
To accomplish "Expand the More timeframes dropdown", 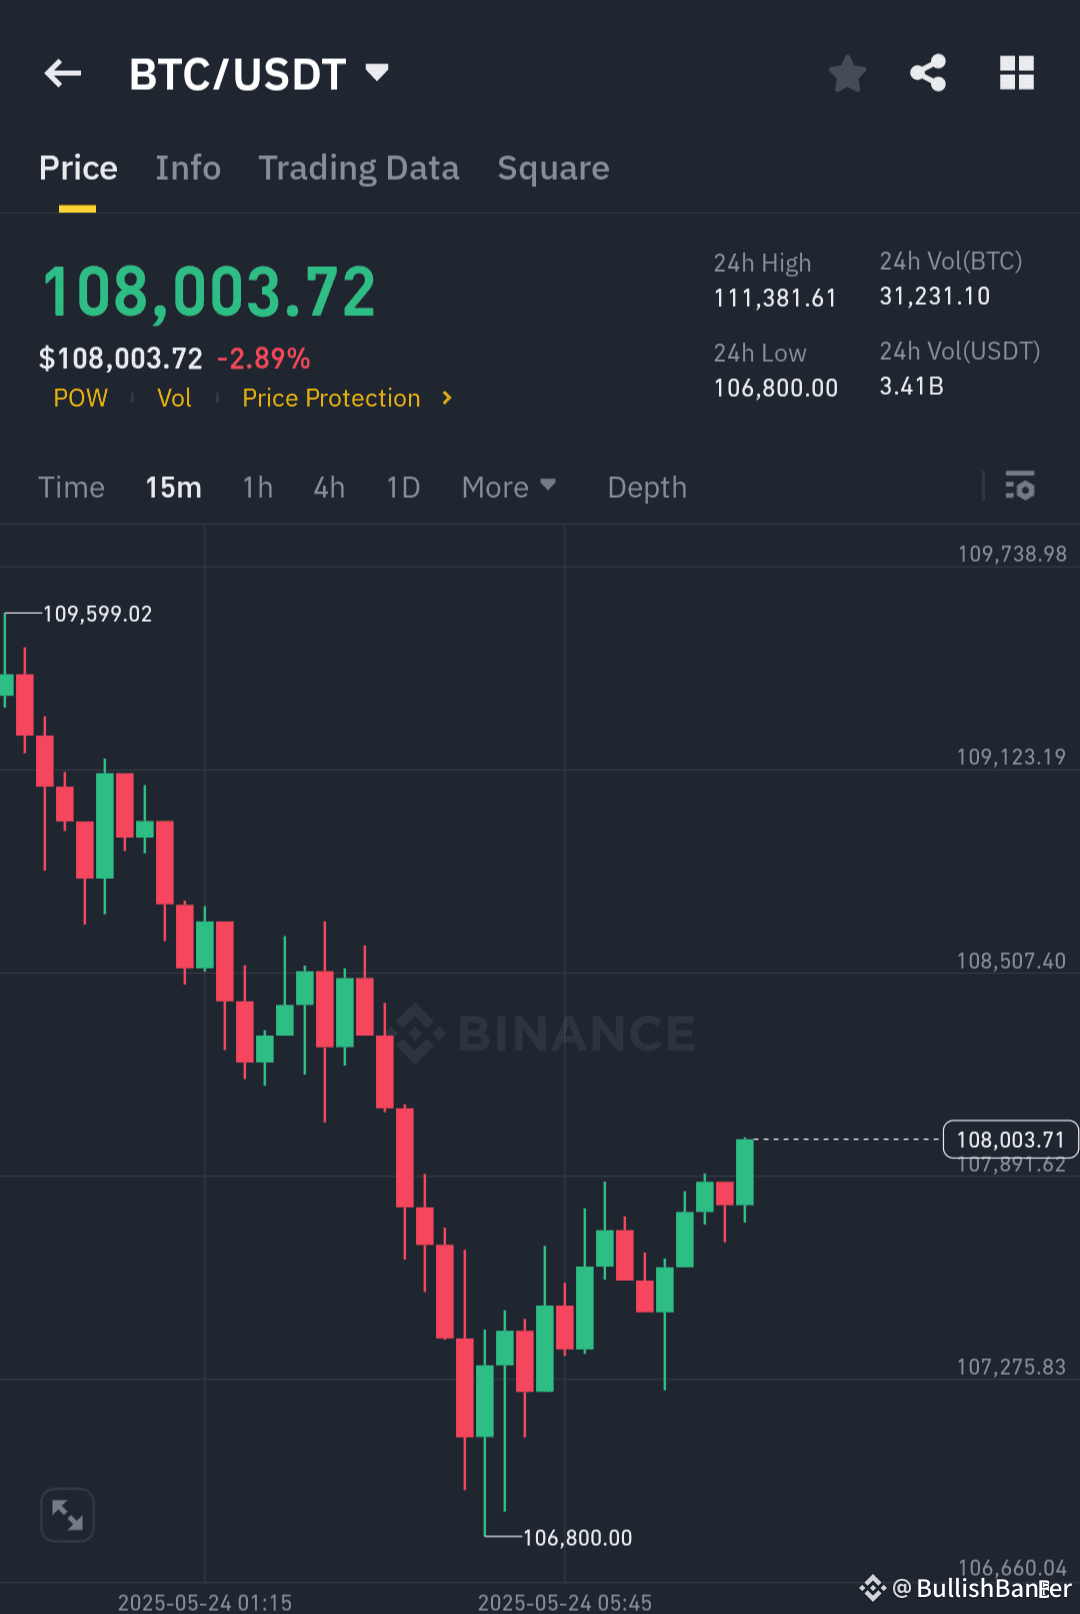I will coord(508,487).
